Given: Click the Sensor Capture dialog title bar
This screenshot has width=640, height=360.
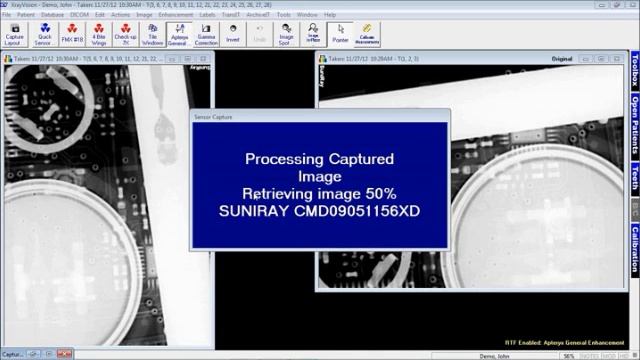Looking at the screenshot, I should [320, 117].
